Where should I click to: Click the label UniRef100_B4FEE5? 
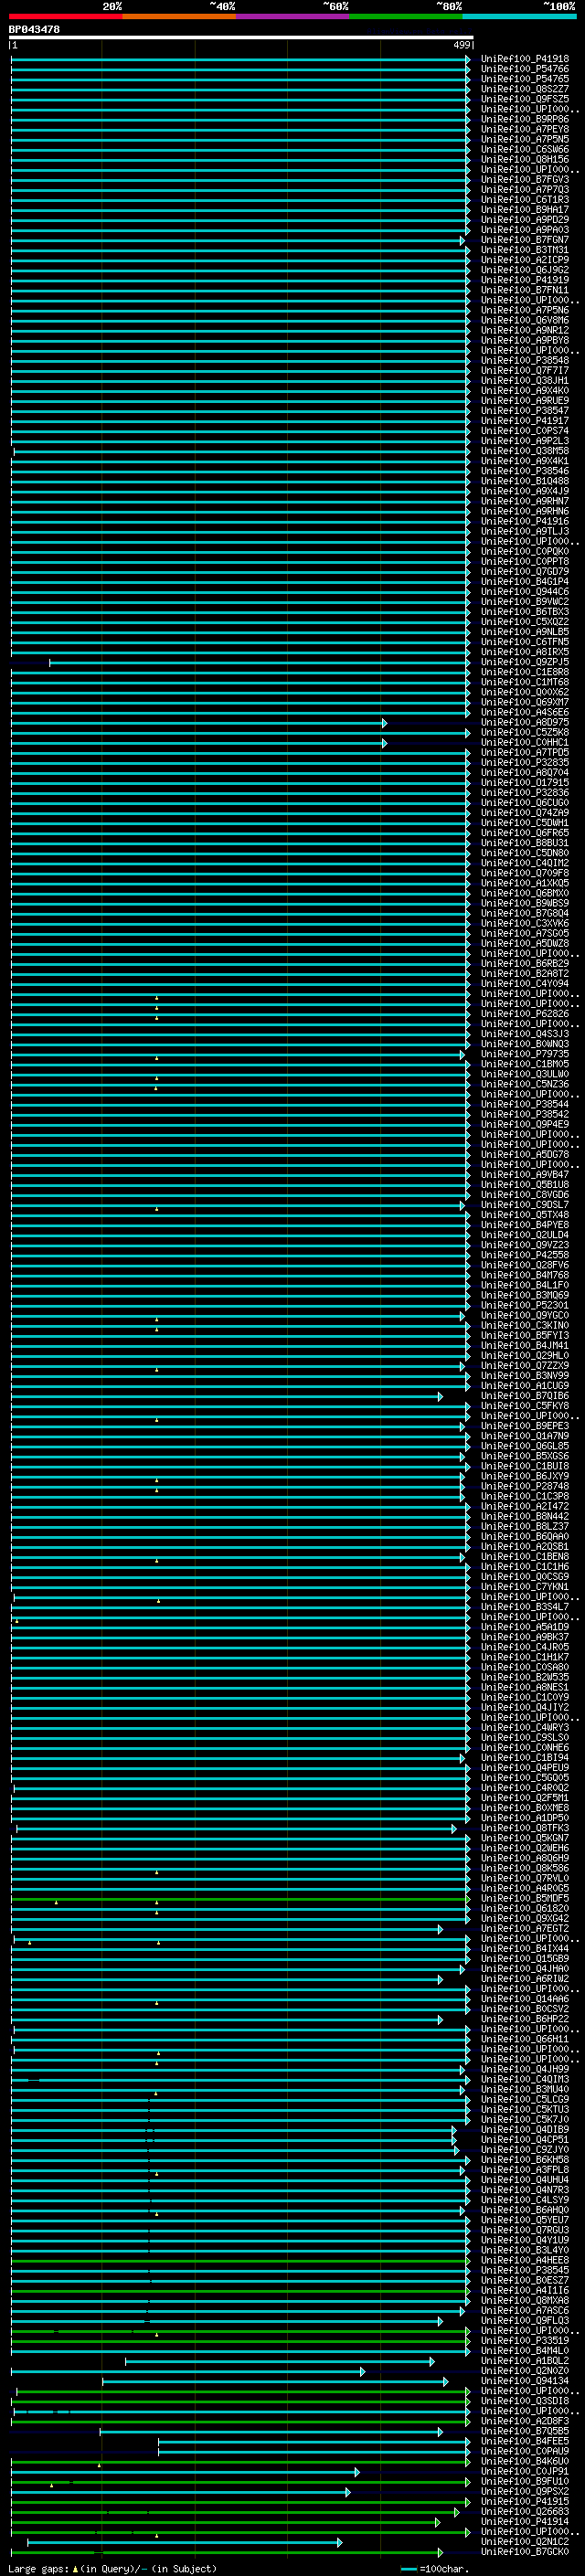pos(525,2441)
